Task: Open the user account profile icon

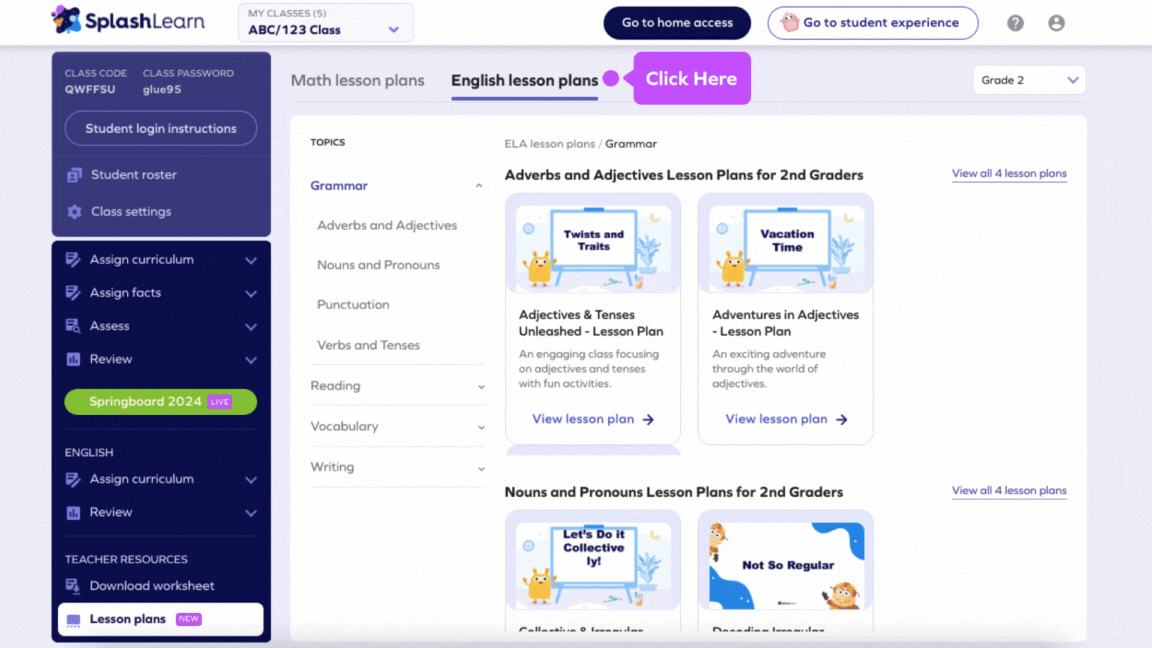Action: (1056, 23)
